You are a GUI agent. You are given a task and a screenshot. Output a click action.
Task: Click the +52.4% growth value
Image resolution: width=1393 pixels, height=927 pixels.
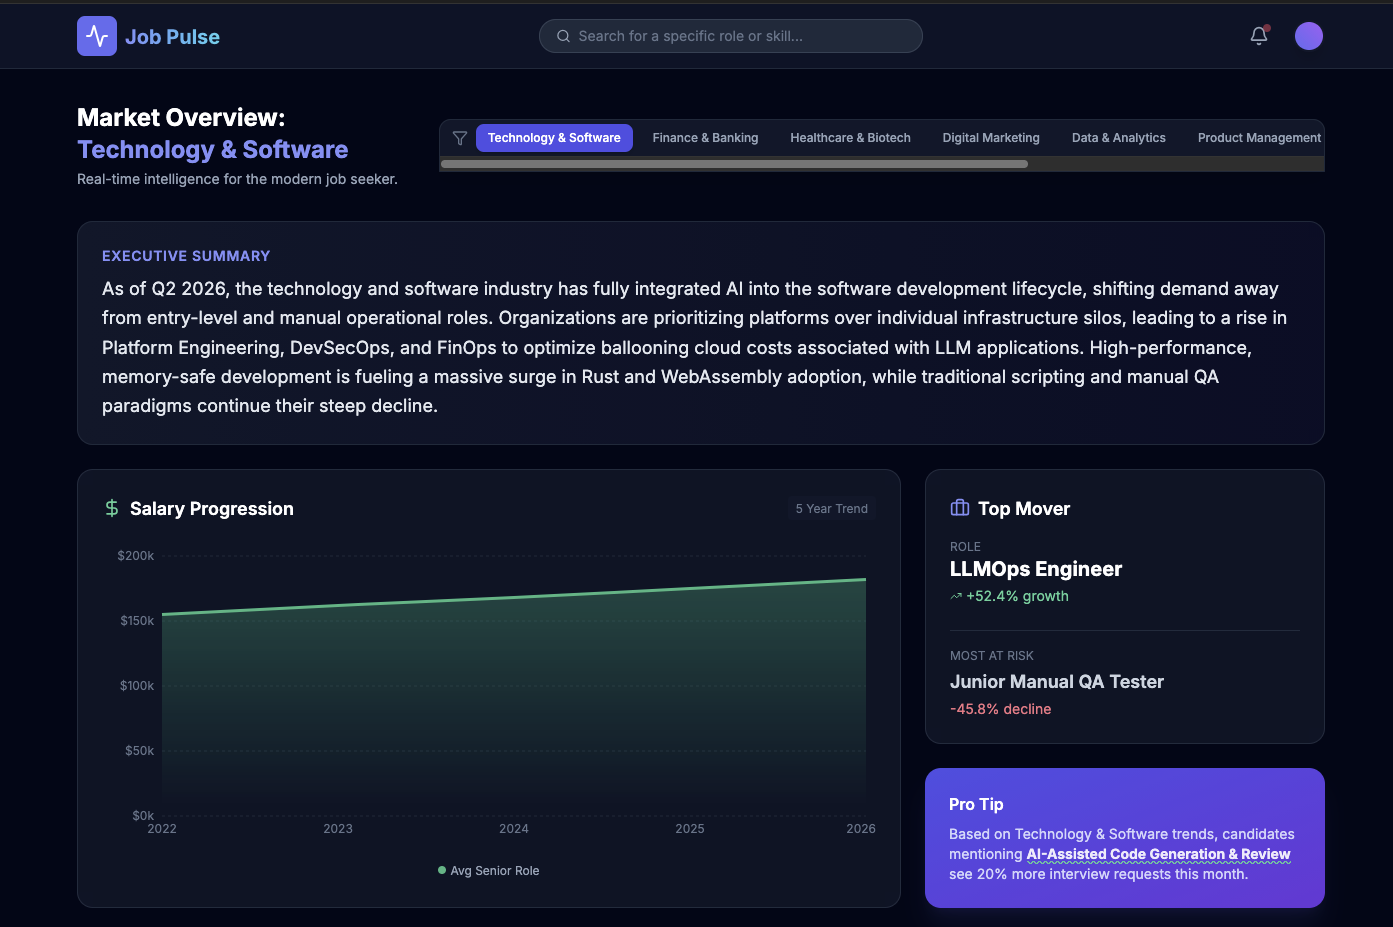coord(1017,596)
